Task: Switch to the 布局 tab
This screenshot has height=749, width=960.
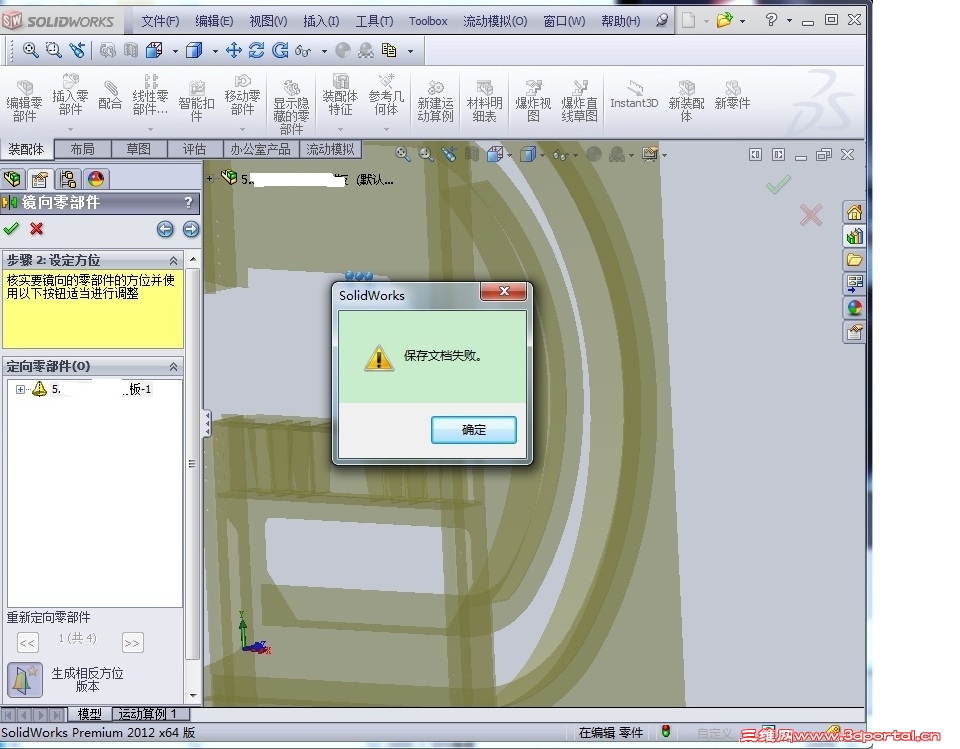Action: click(83, 149)
